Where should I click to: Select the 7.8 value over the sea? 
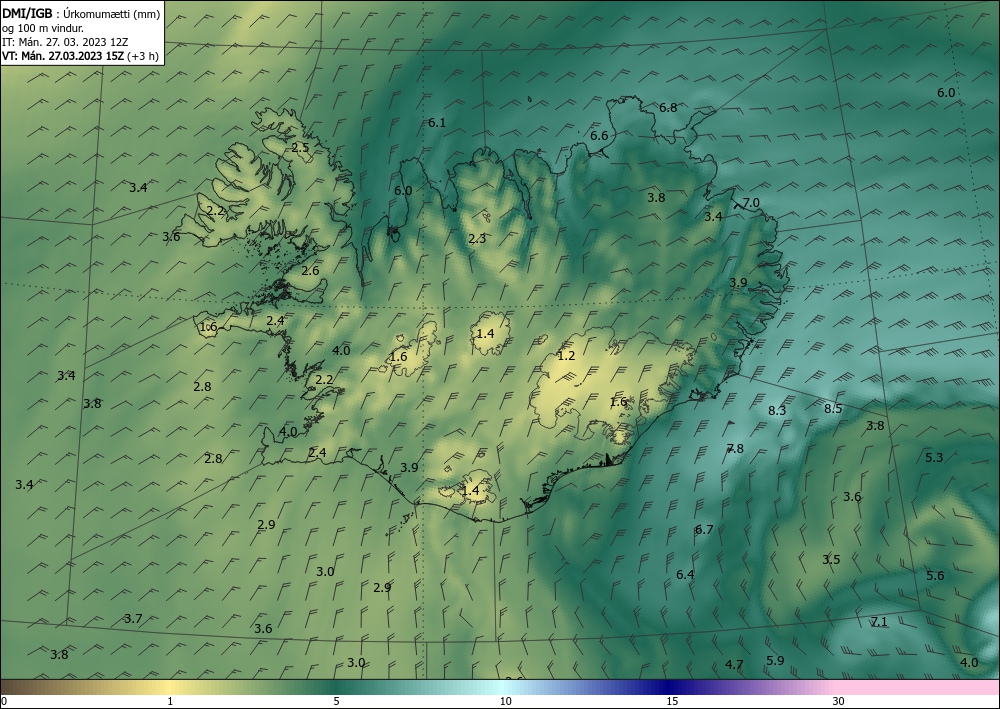point(735,448)
